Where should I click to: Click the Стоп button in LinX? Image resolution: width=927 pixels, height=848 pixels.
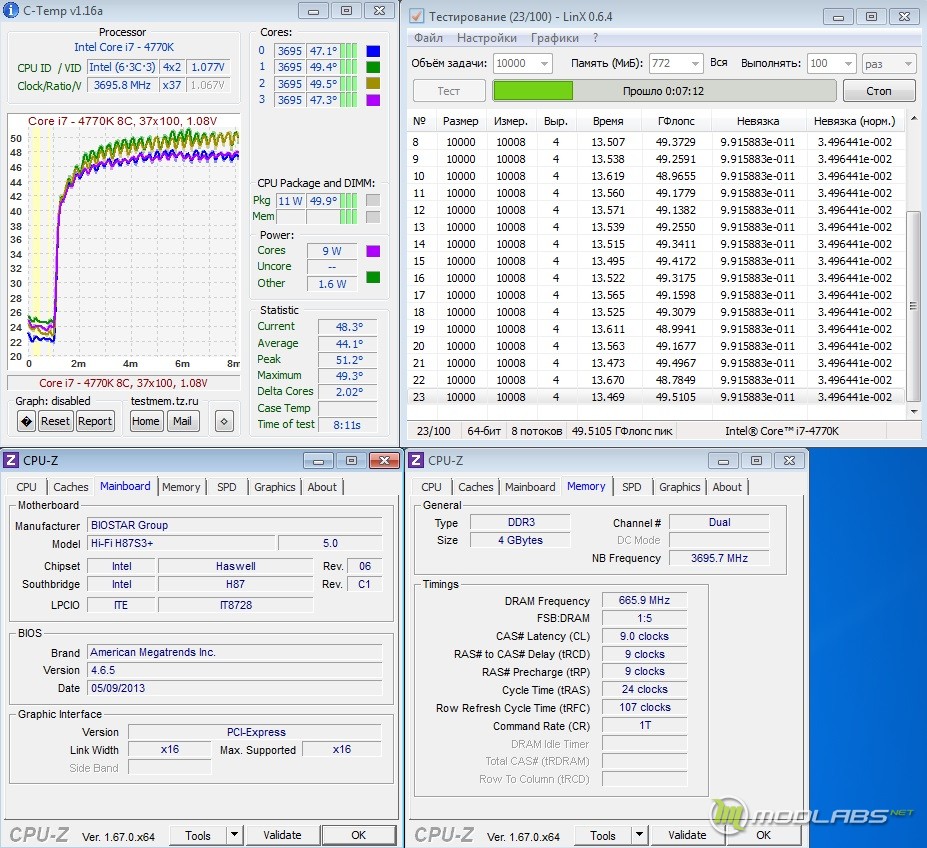[879, 91]
